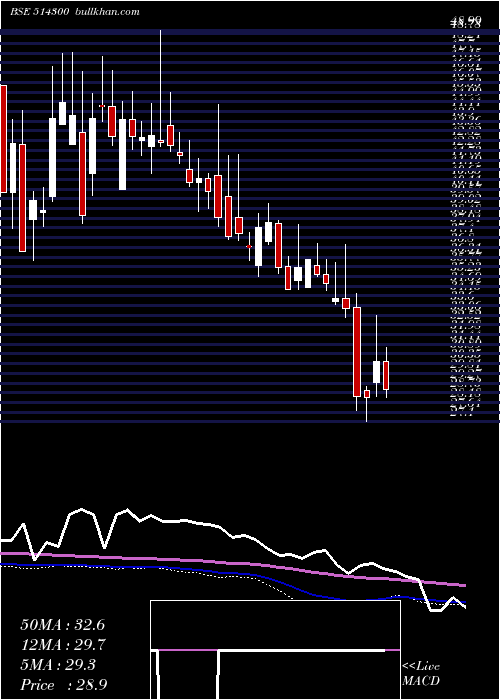This screenshot has height=700, width=500.
Task: Click the BSE 514300 ticker label
Action: pyautogui.click(x=39, y=12)
